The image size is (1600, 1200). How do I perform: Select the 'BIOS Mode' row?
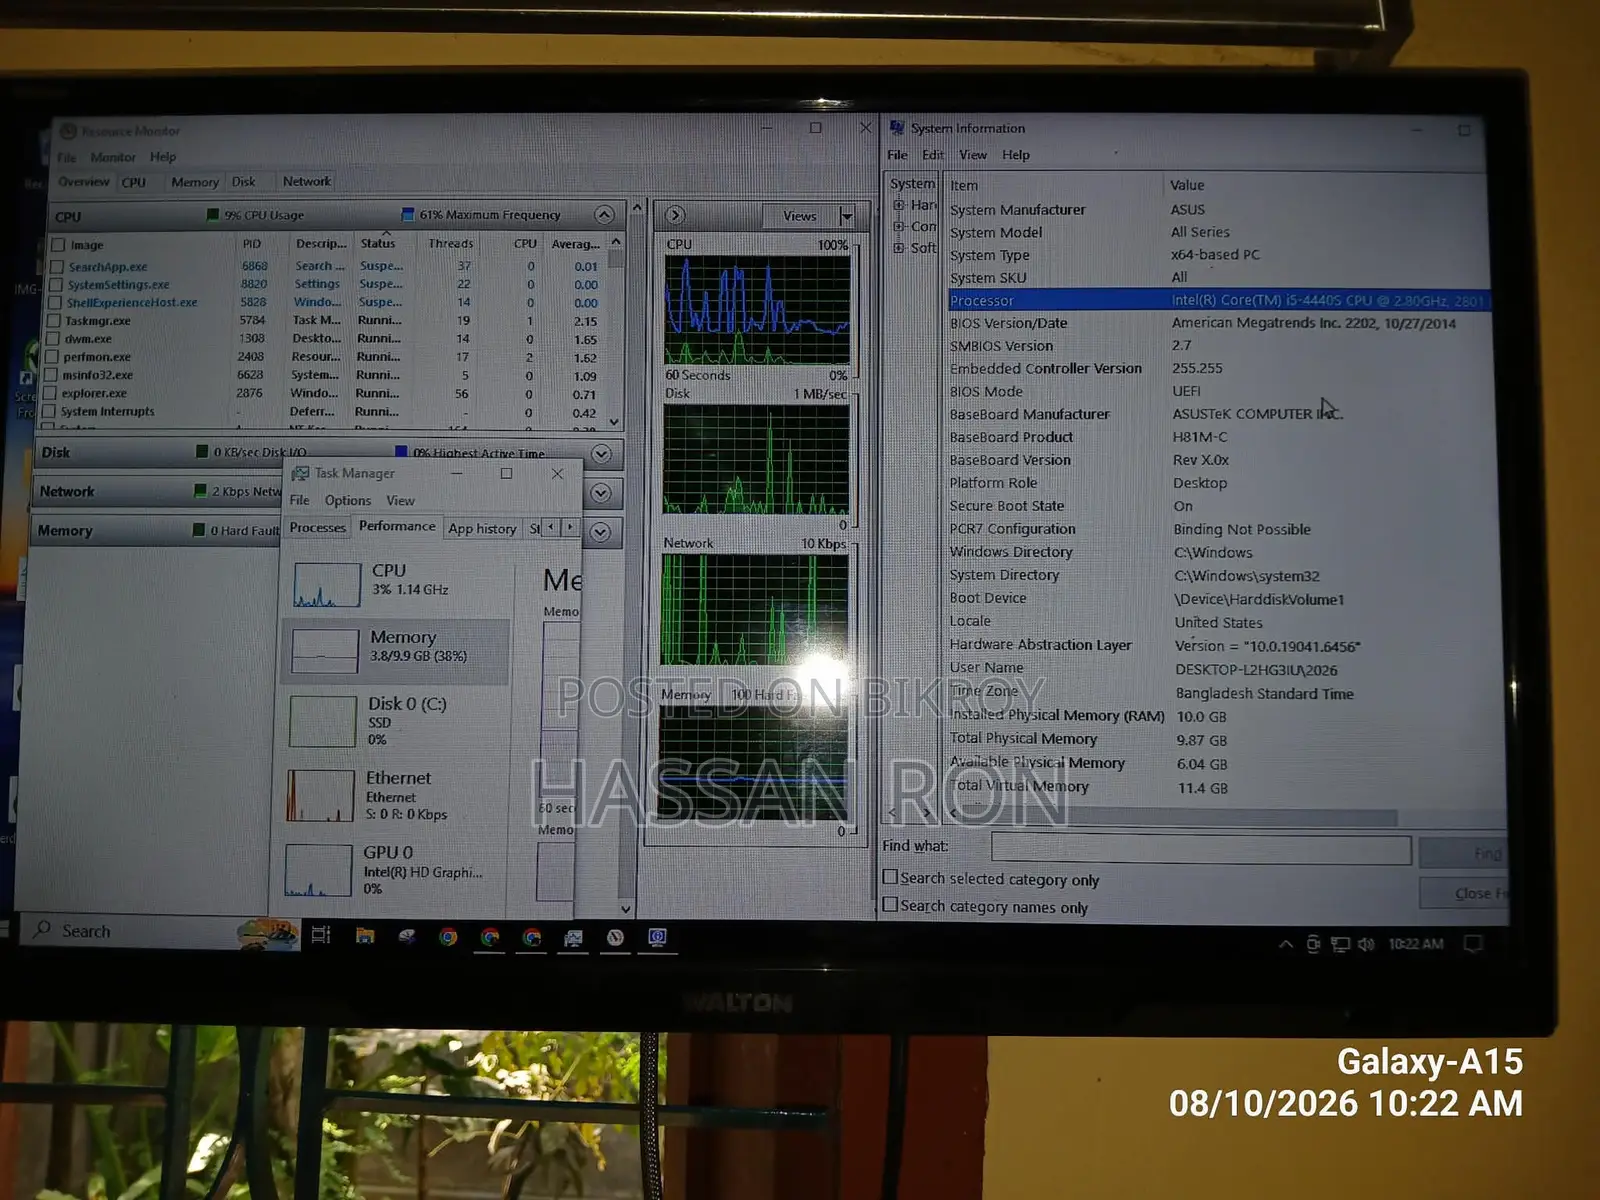coord(1219,391)
